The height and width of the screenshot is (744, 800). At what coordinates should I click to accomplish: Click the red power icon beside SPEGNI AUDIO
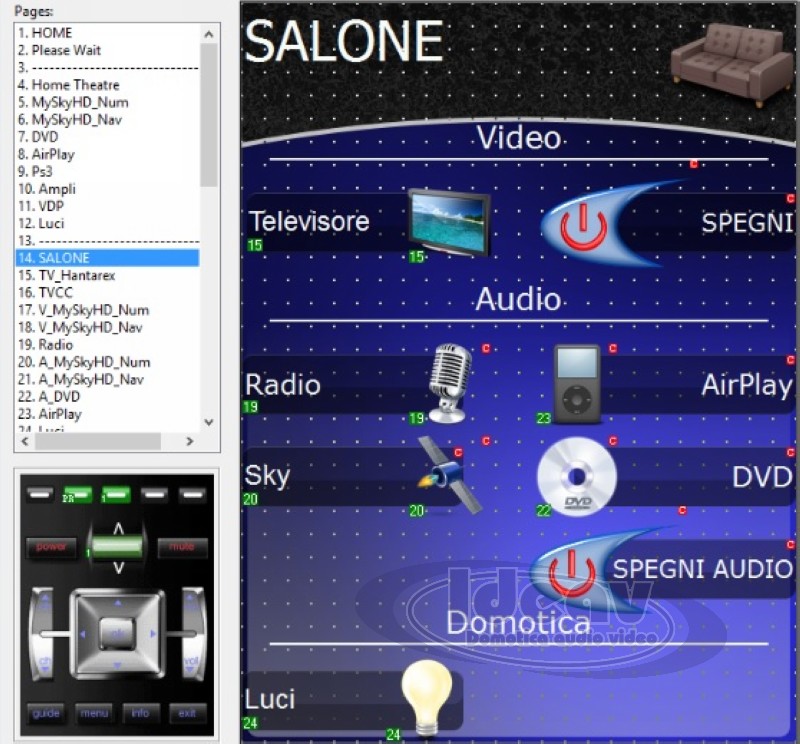point(572,573)
